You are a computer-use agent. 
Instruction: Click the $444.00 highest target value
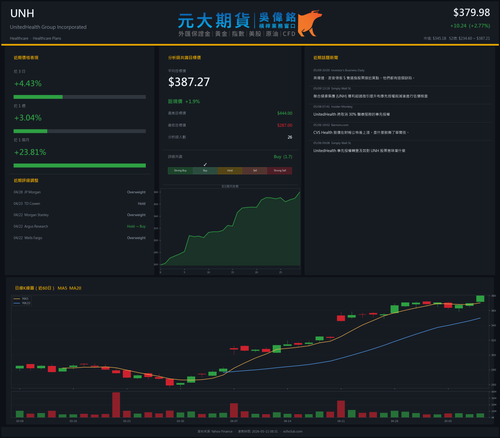click(285, 113)
